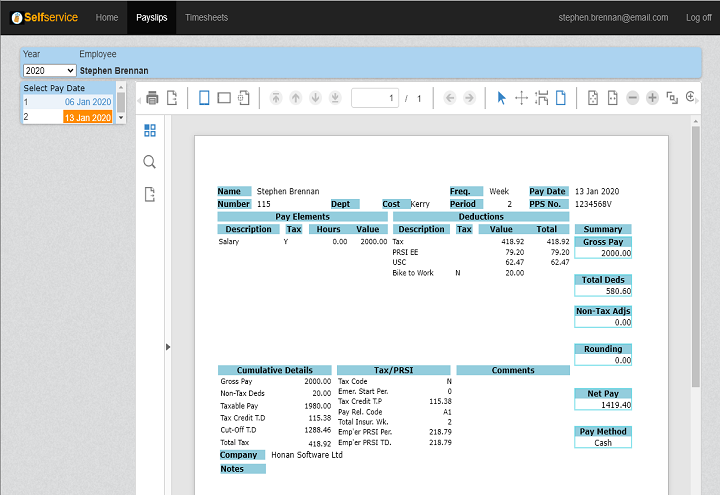Expand the side panel with arrow handle
The image size is (720, 495).
168,347
